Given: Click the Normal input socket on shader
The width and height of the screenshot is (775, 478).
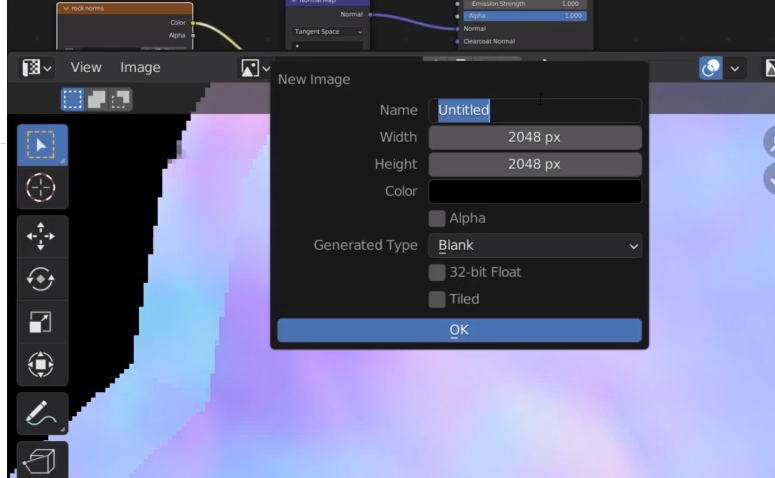Looking at the screenshot, I should click(x=457, y=29).
